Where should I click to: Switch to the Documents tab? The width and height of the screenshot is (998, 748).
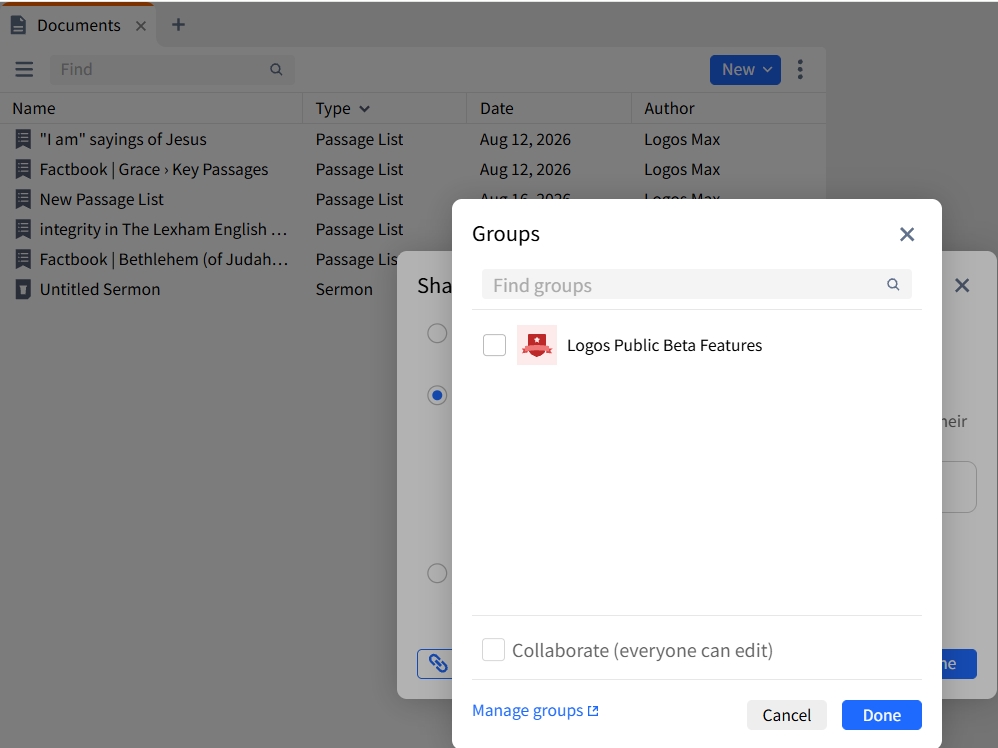79,25
